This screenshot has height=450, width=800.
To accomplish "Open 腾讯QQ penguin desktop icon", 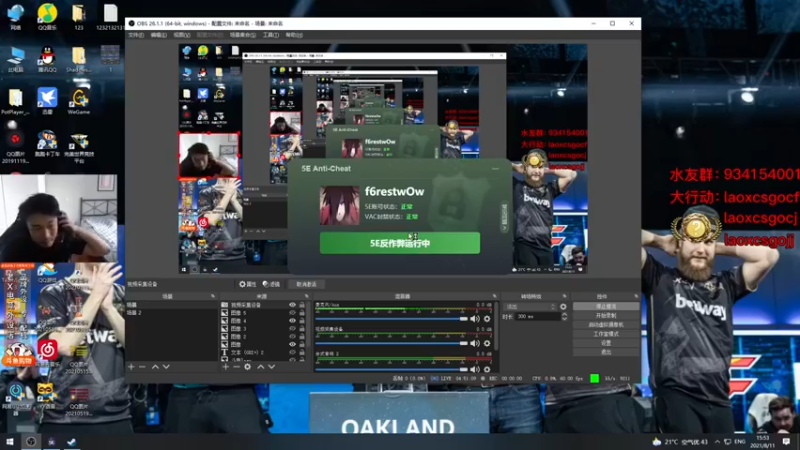I will [47, 59].
